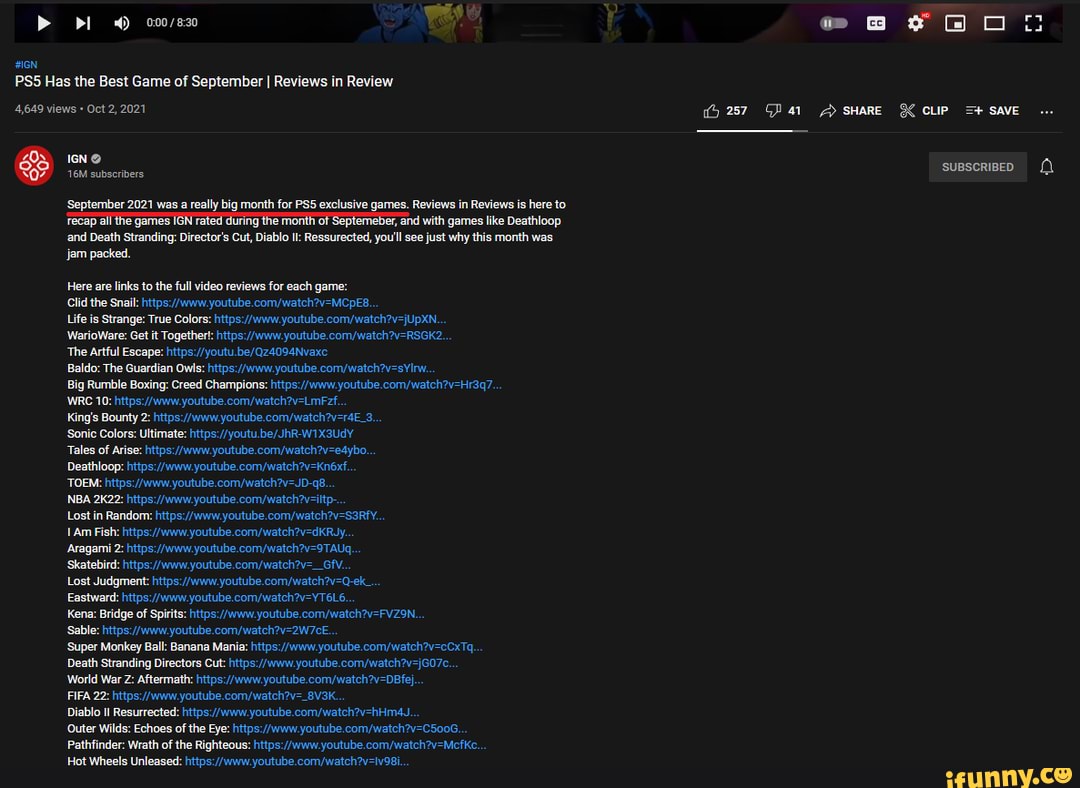The height and width of the screenshot is (788, 1080).
Task: Open the #IGN hashtag link
Action: (26, 65)
